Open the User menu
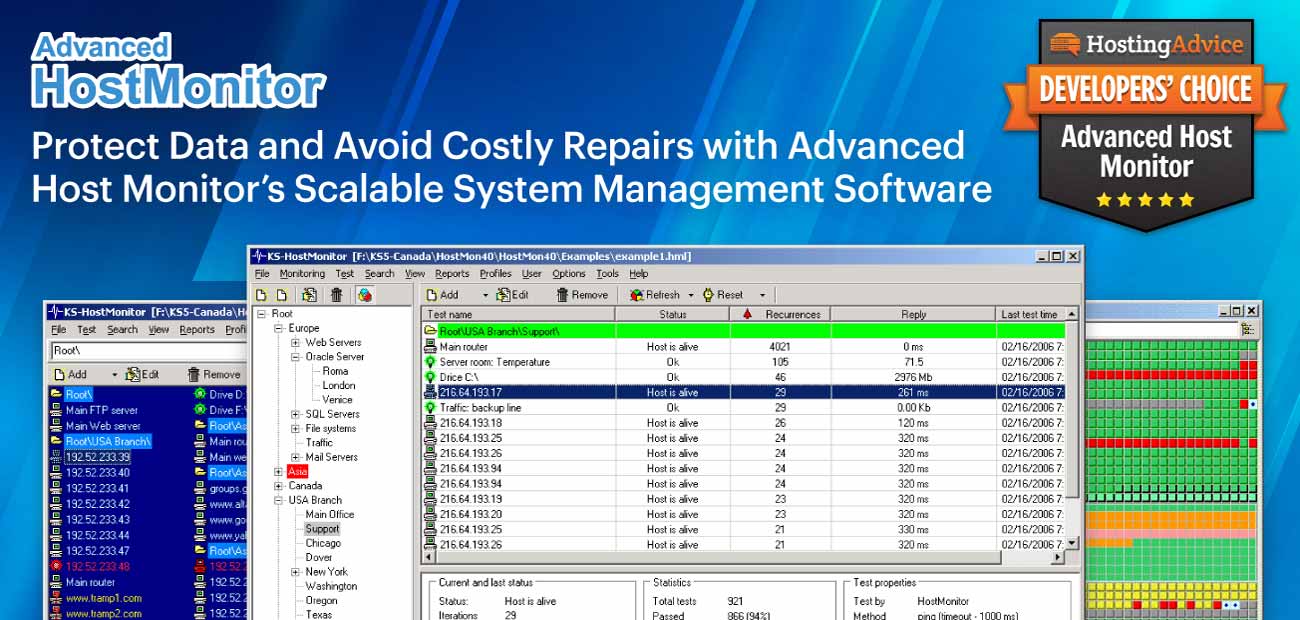Viewport: 1300px width, 620px height. (532, 273)
